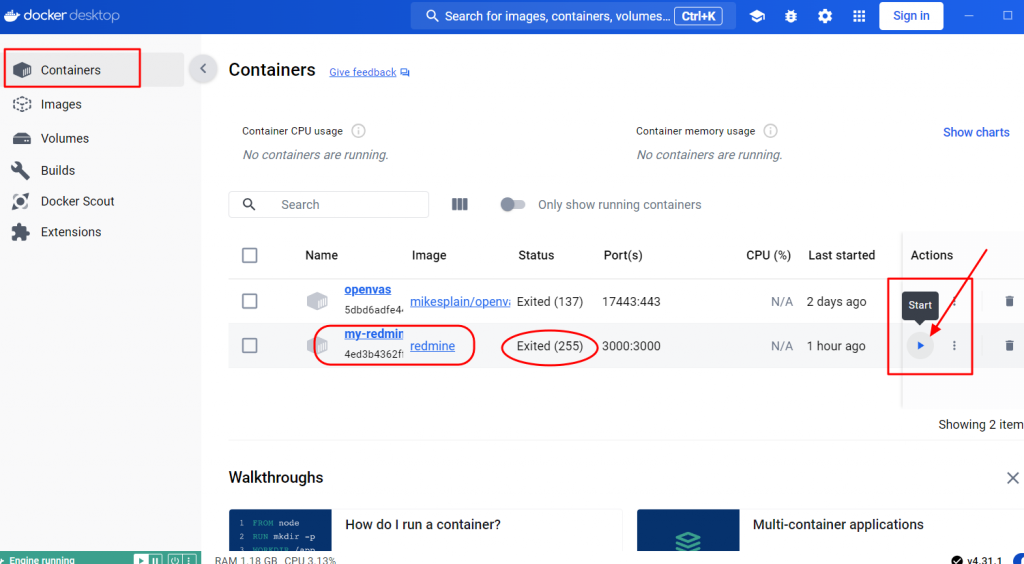Image resolution: width=1024 pixels, height=564 pixels.
Task: Open the Containers section label in sidebar
Action: [x=71, y=70]
